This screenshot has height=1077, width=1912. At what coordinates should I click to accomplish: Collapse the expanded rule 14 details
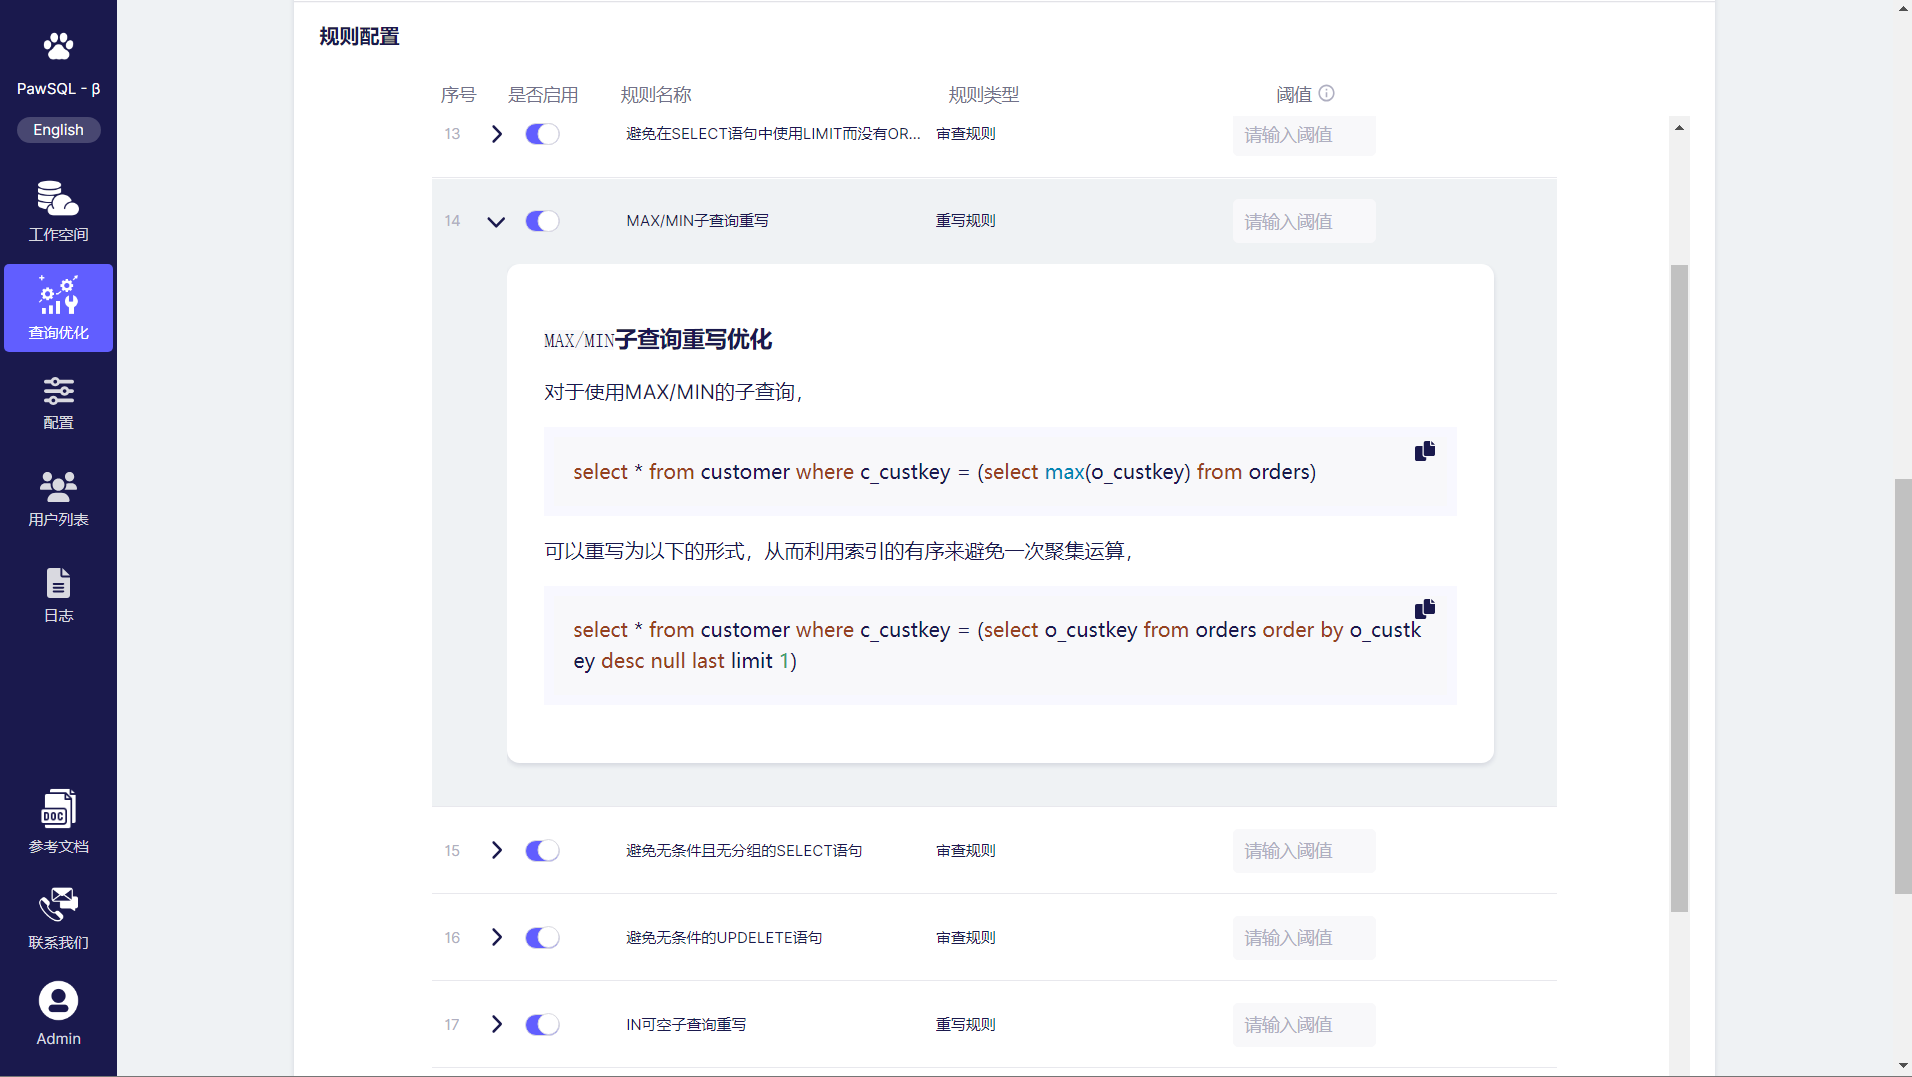click(x=496, y=222)
